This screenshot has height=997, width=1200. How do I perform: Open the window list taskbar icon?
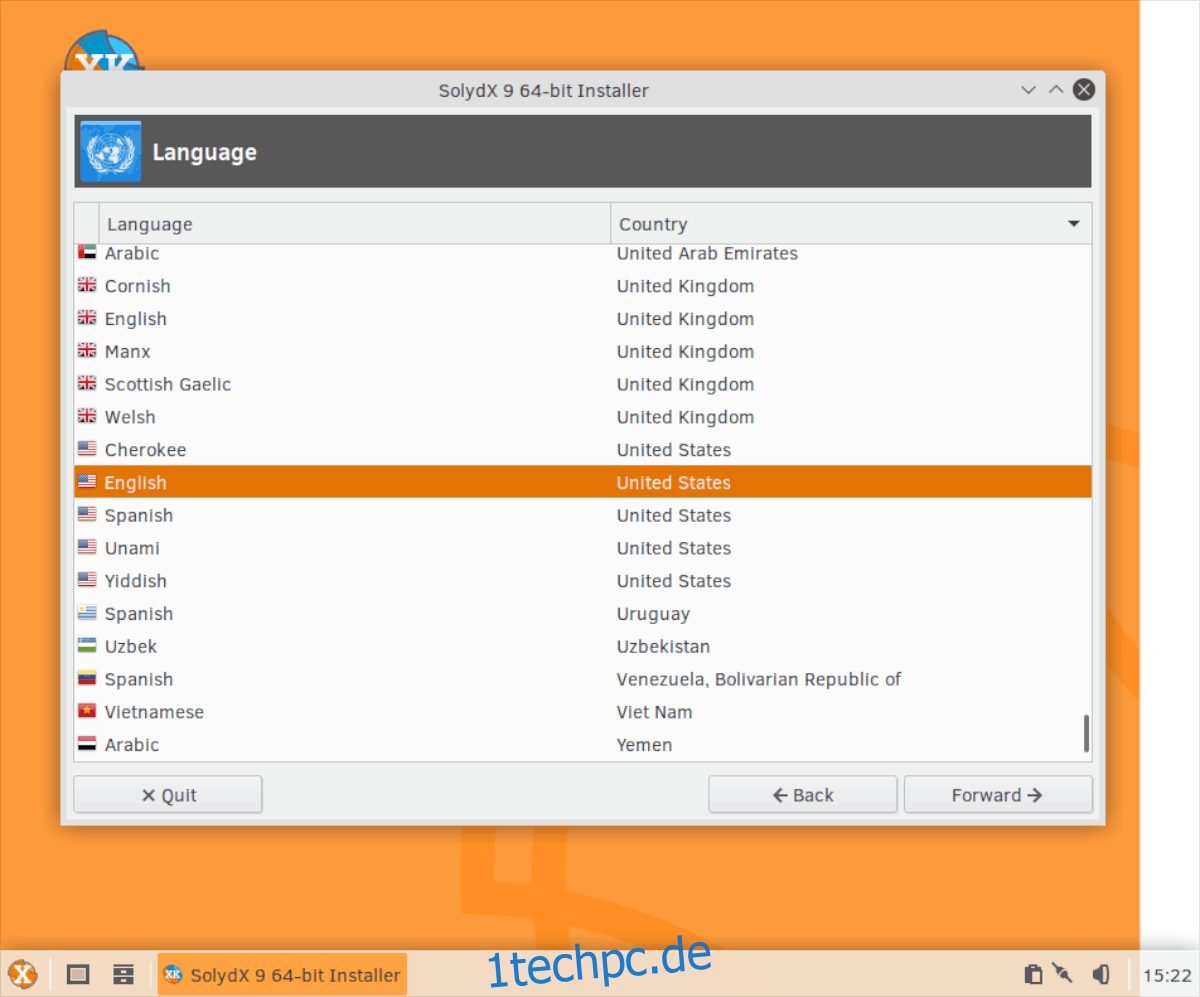(x=124, y=974)
